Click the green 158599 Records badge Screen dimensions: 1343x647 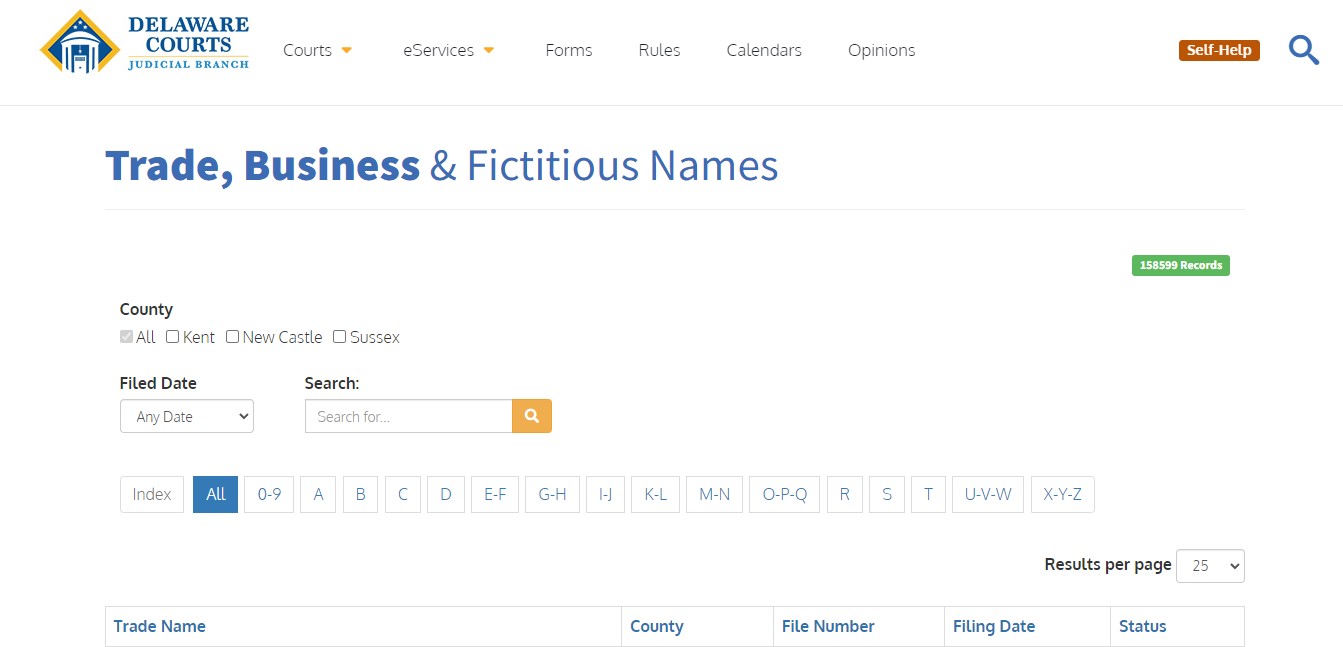tap(1181, 264)
